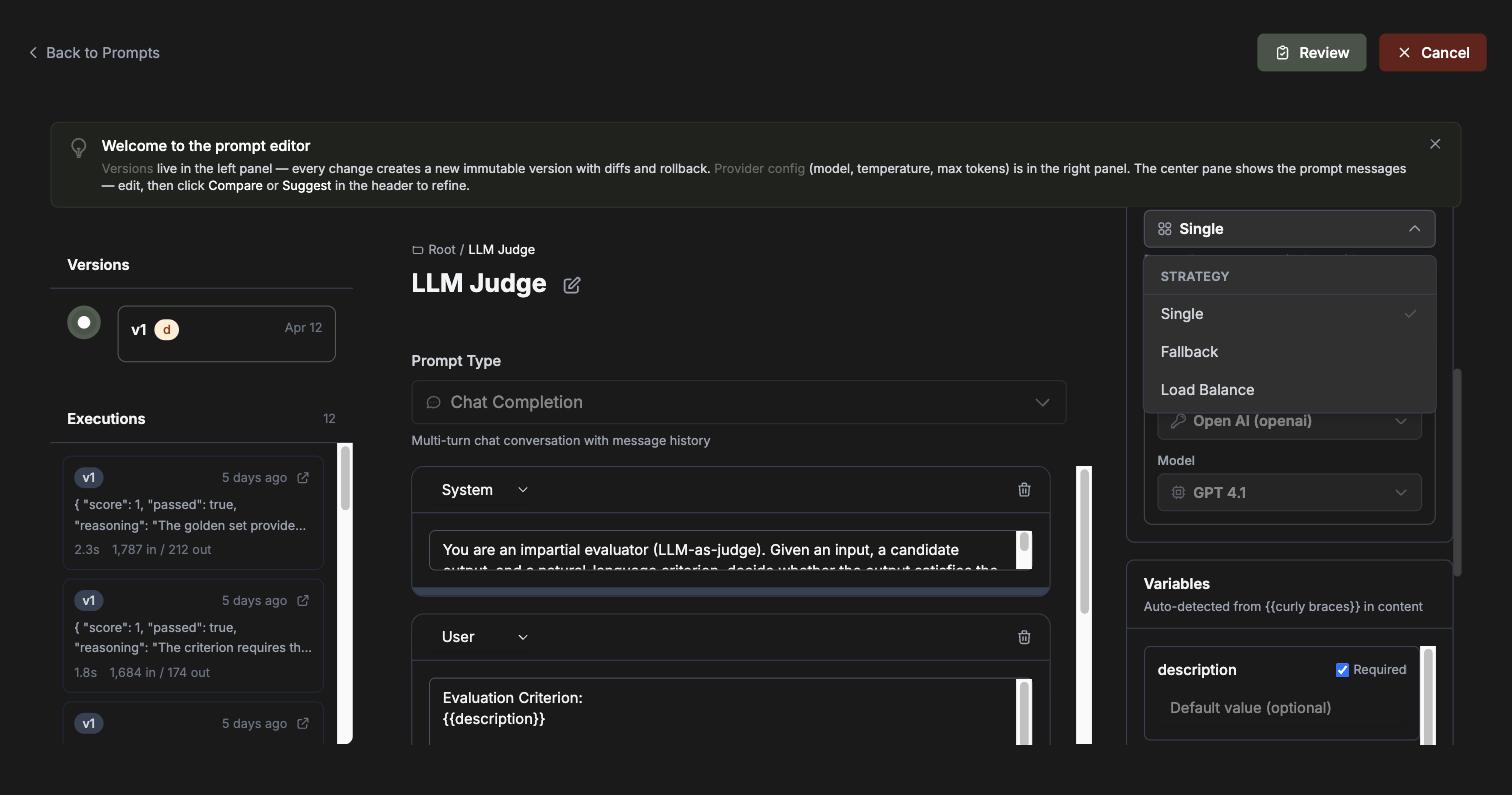Click the Cancel button
Screen dimensions: 1512x795
(1433, 53)
